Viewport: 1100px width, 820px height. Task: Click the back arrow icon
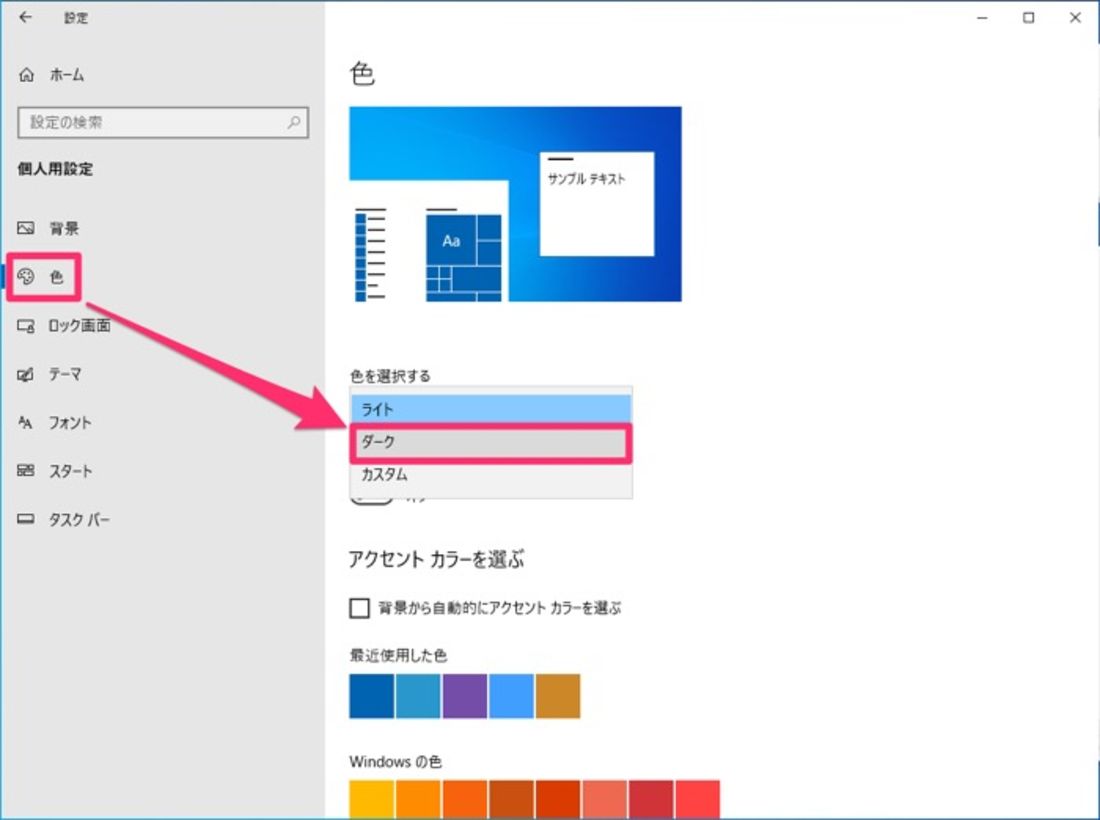coord(26,17)
